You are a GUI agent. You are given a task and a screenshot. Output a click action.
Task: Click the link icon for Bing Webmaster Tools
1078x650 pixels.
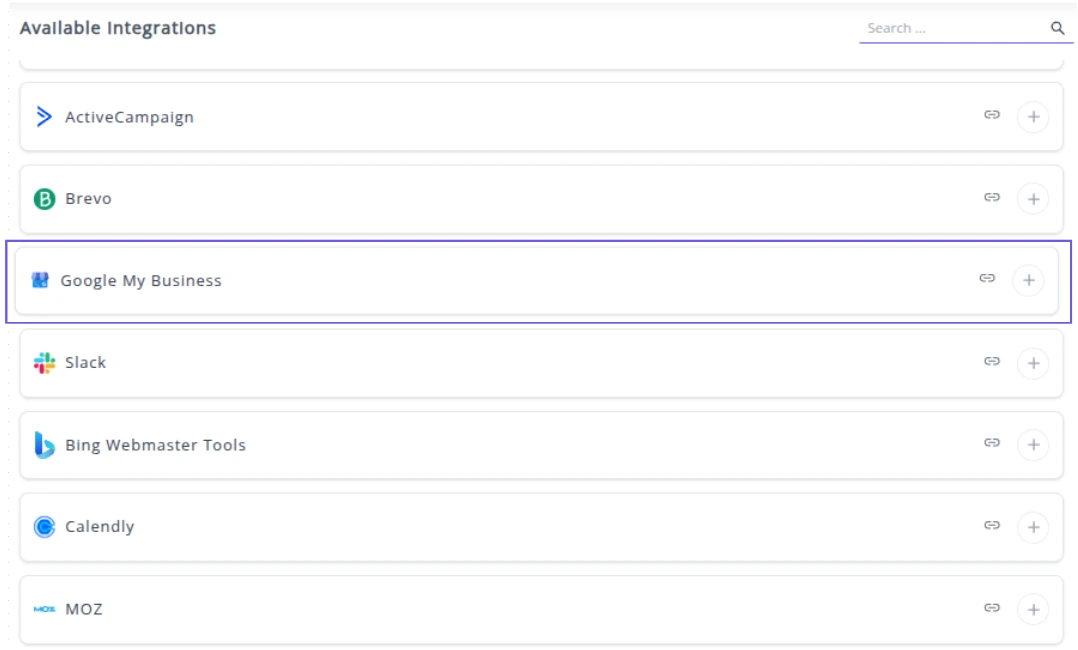(x=991, y=443)
